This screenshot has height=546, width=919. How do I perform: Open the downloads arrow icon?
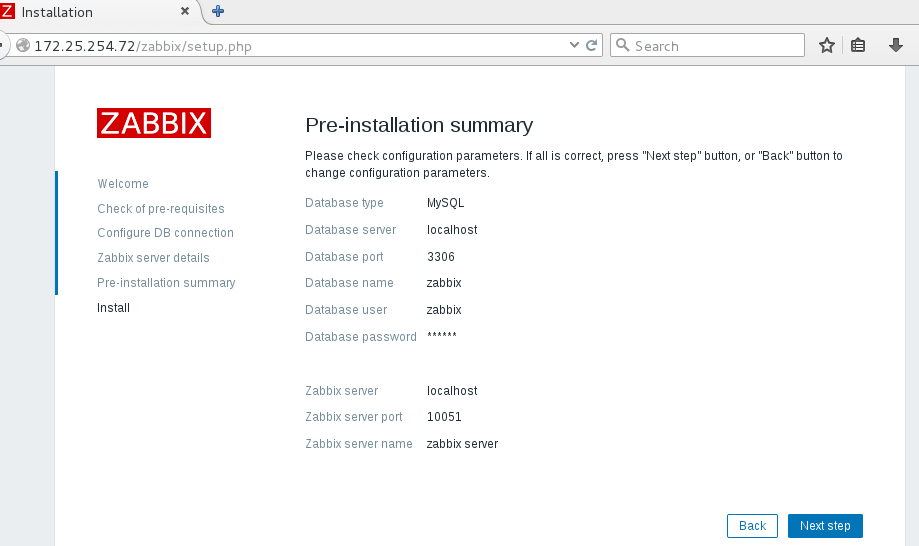pos(896,45)
